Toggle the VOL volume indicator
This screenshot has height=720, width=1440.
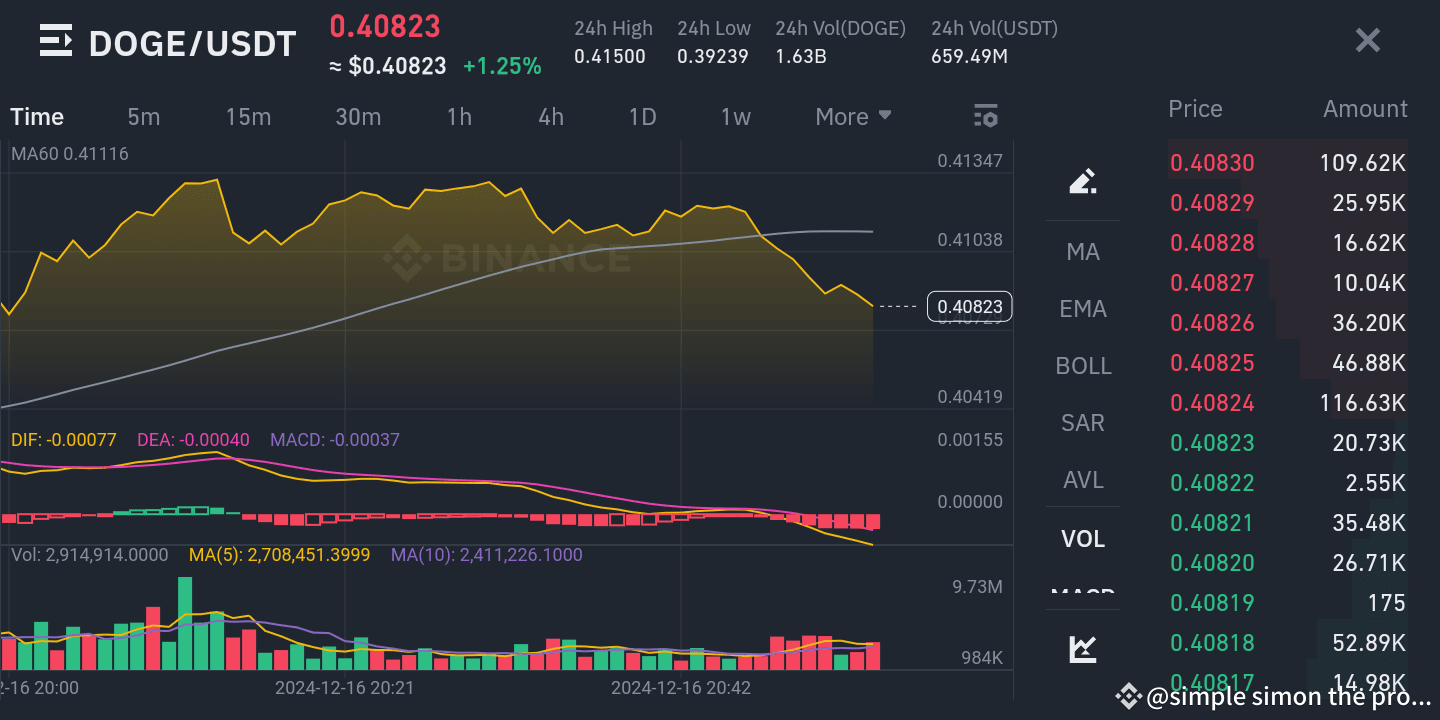click(1083, 538)
